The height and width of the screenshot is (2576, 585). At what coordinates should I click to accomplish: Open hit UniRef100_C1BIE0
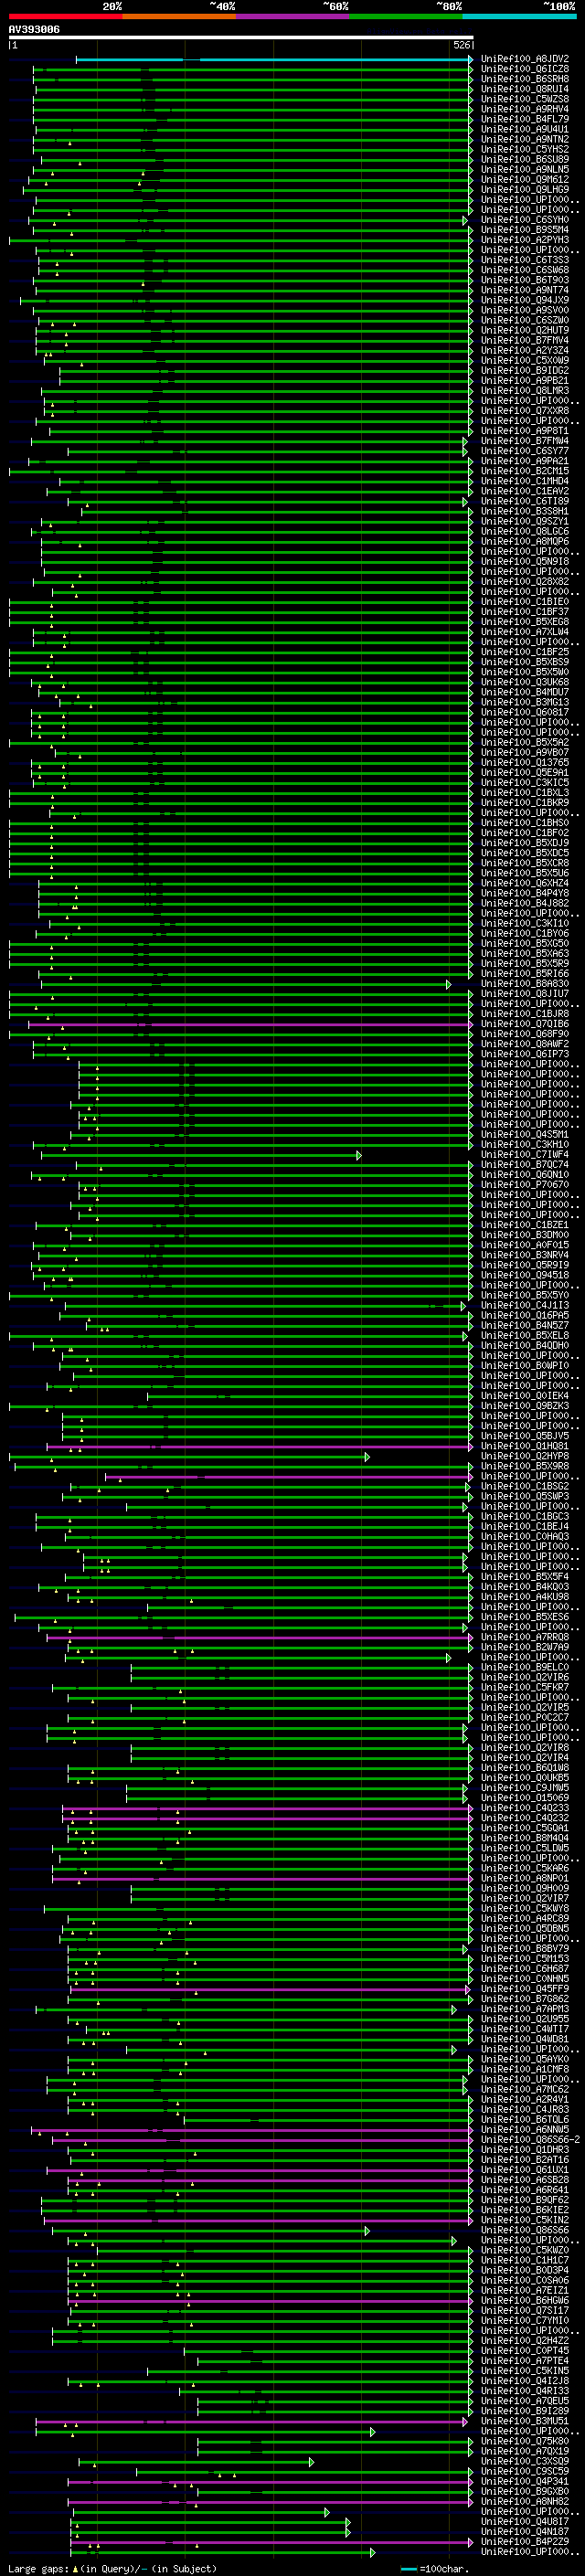point(525,603)
